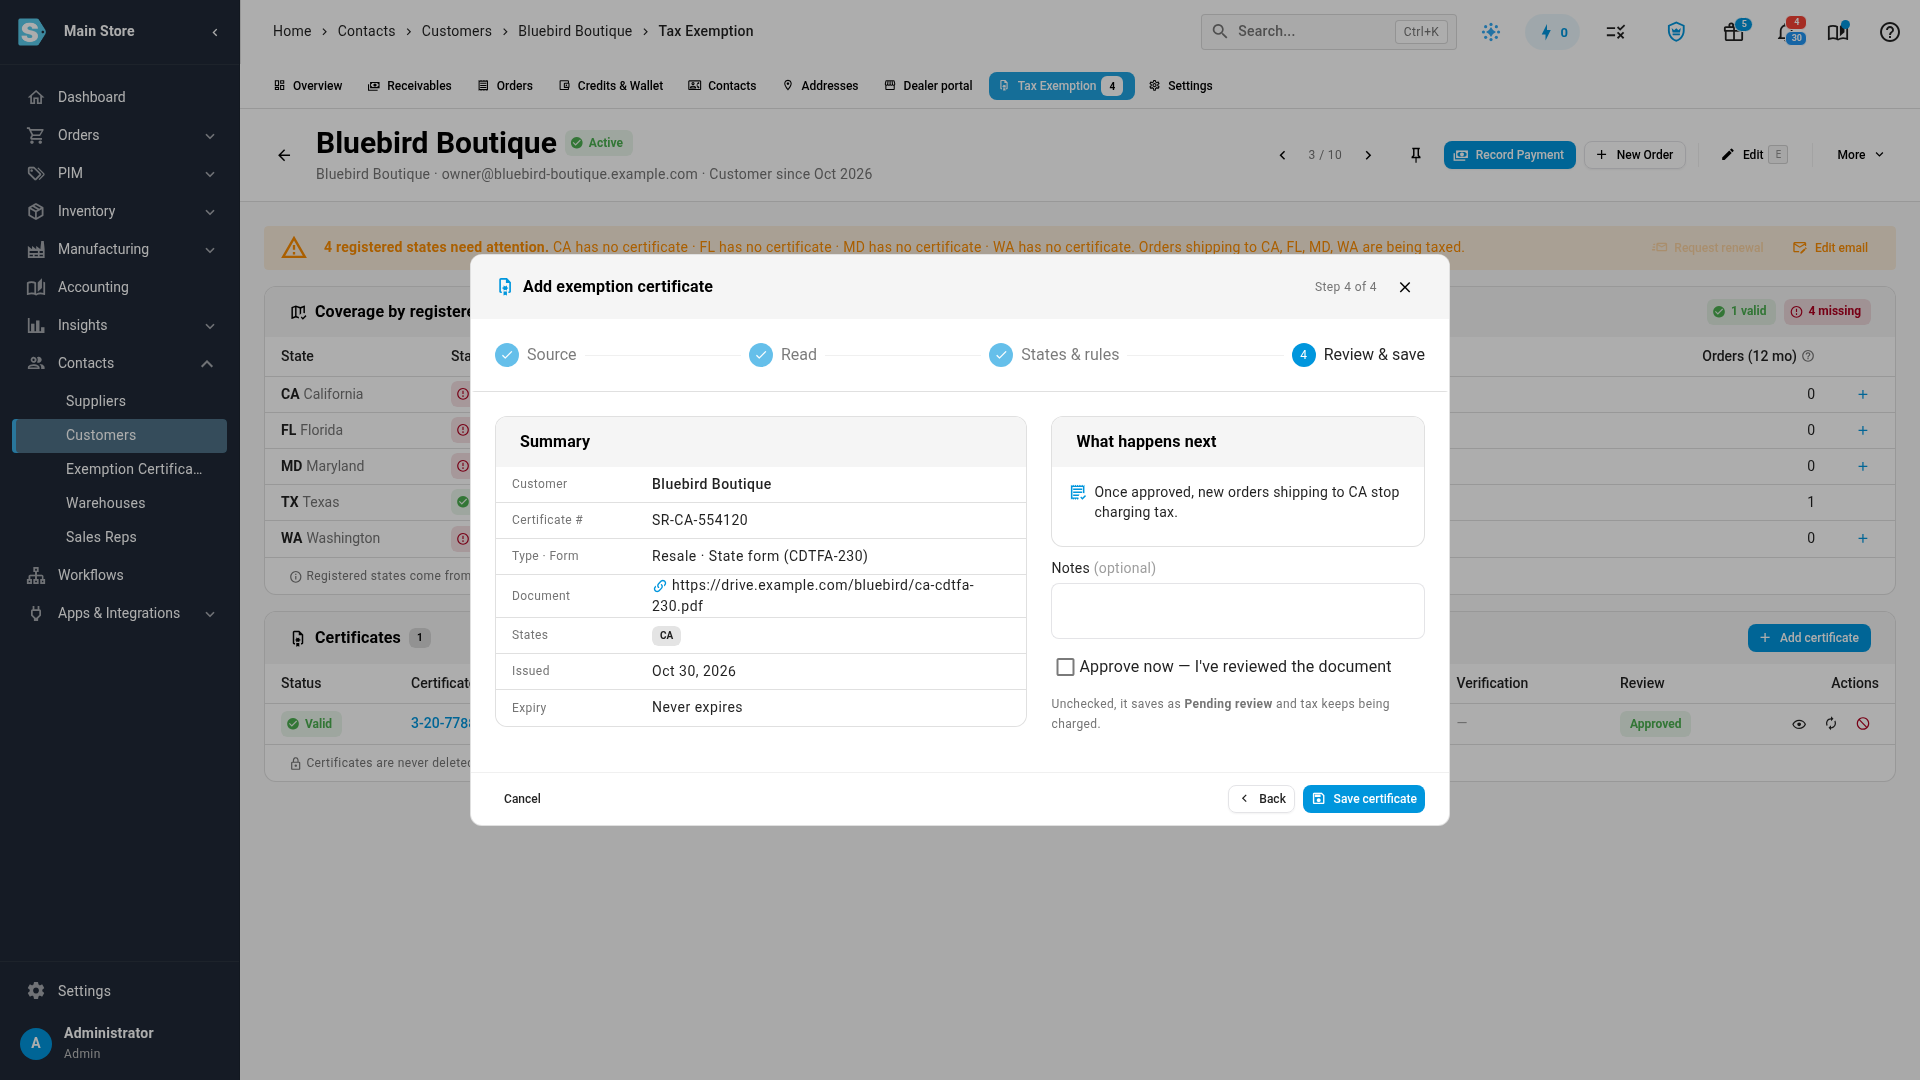Viewport: 1920px width, 1080px height.
Task: Expand the PIM sidebar menu
Action: click(120, 173)
